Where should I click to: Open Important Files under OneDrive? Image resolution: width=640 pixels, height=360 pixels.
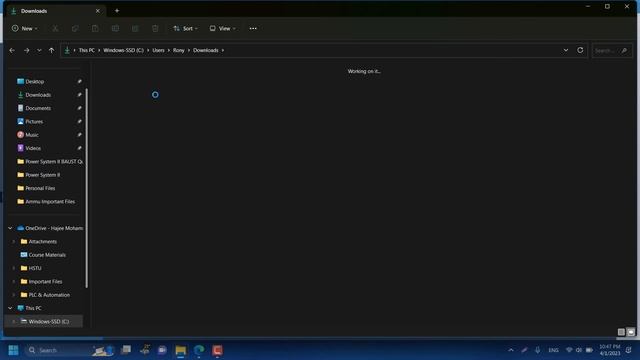click(45, 282)
